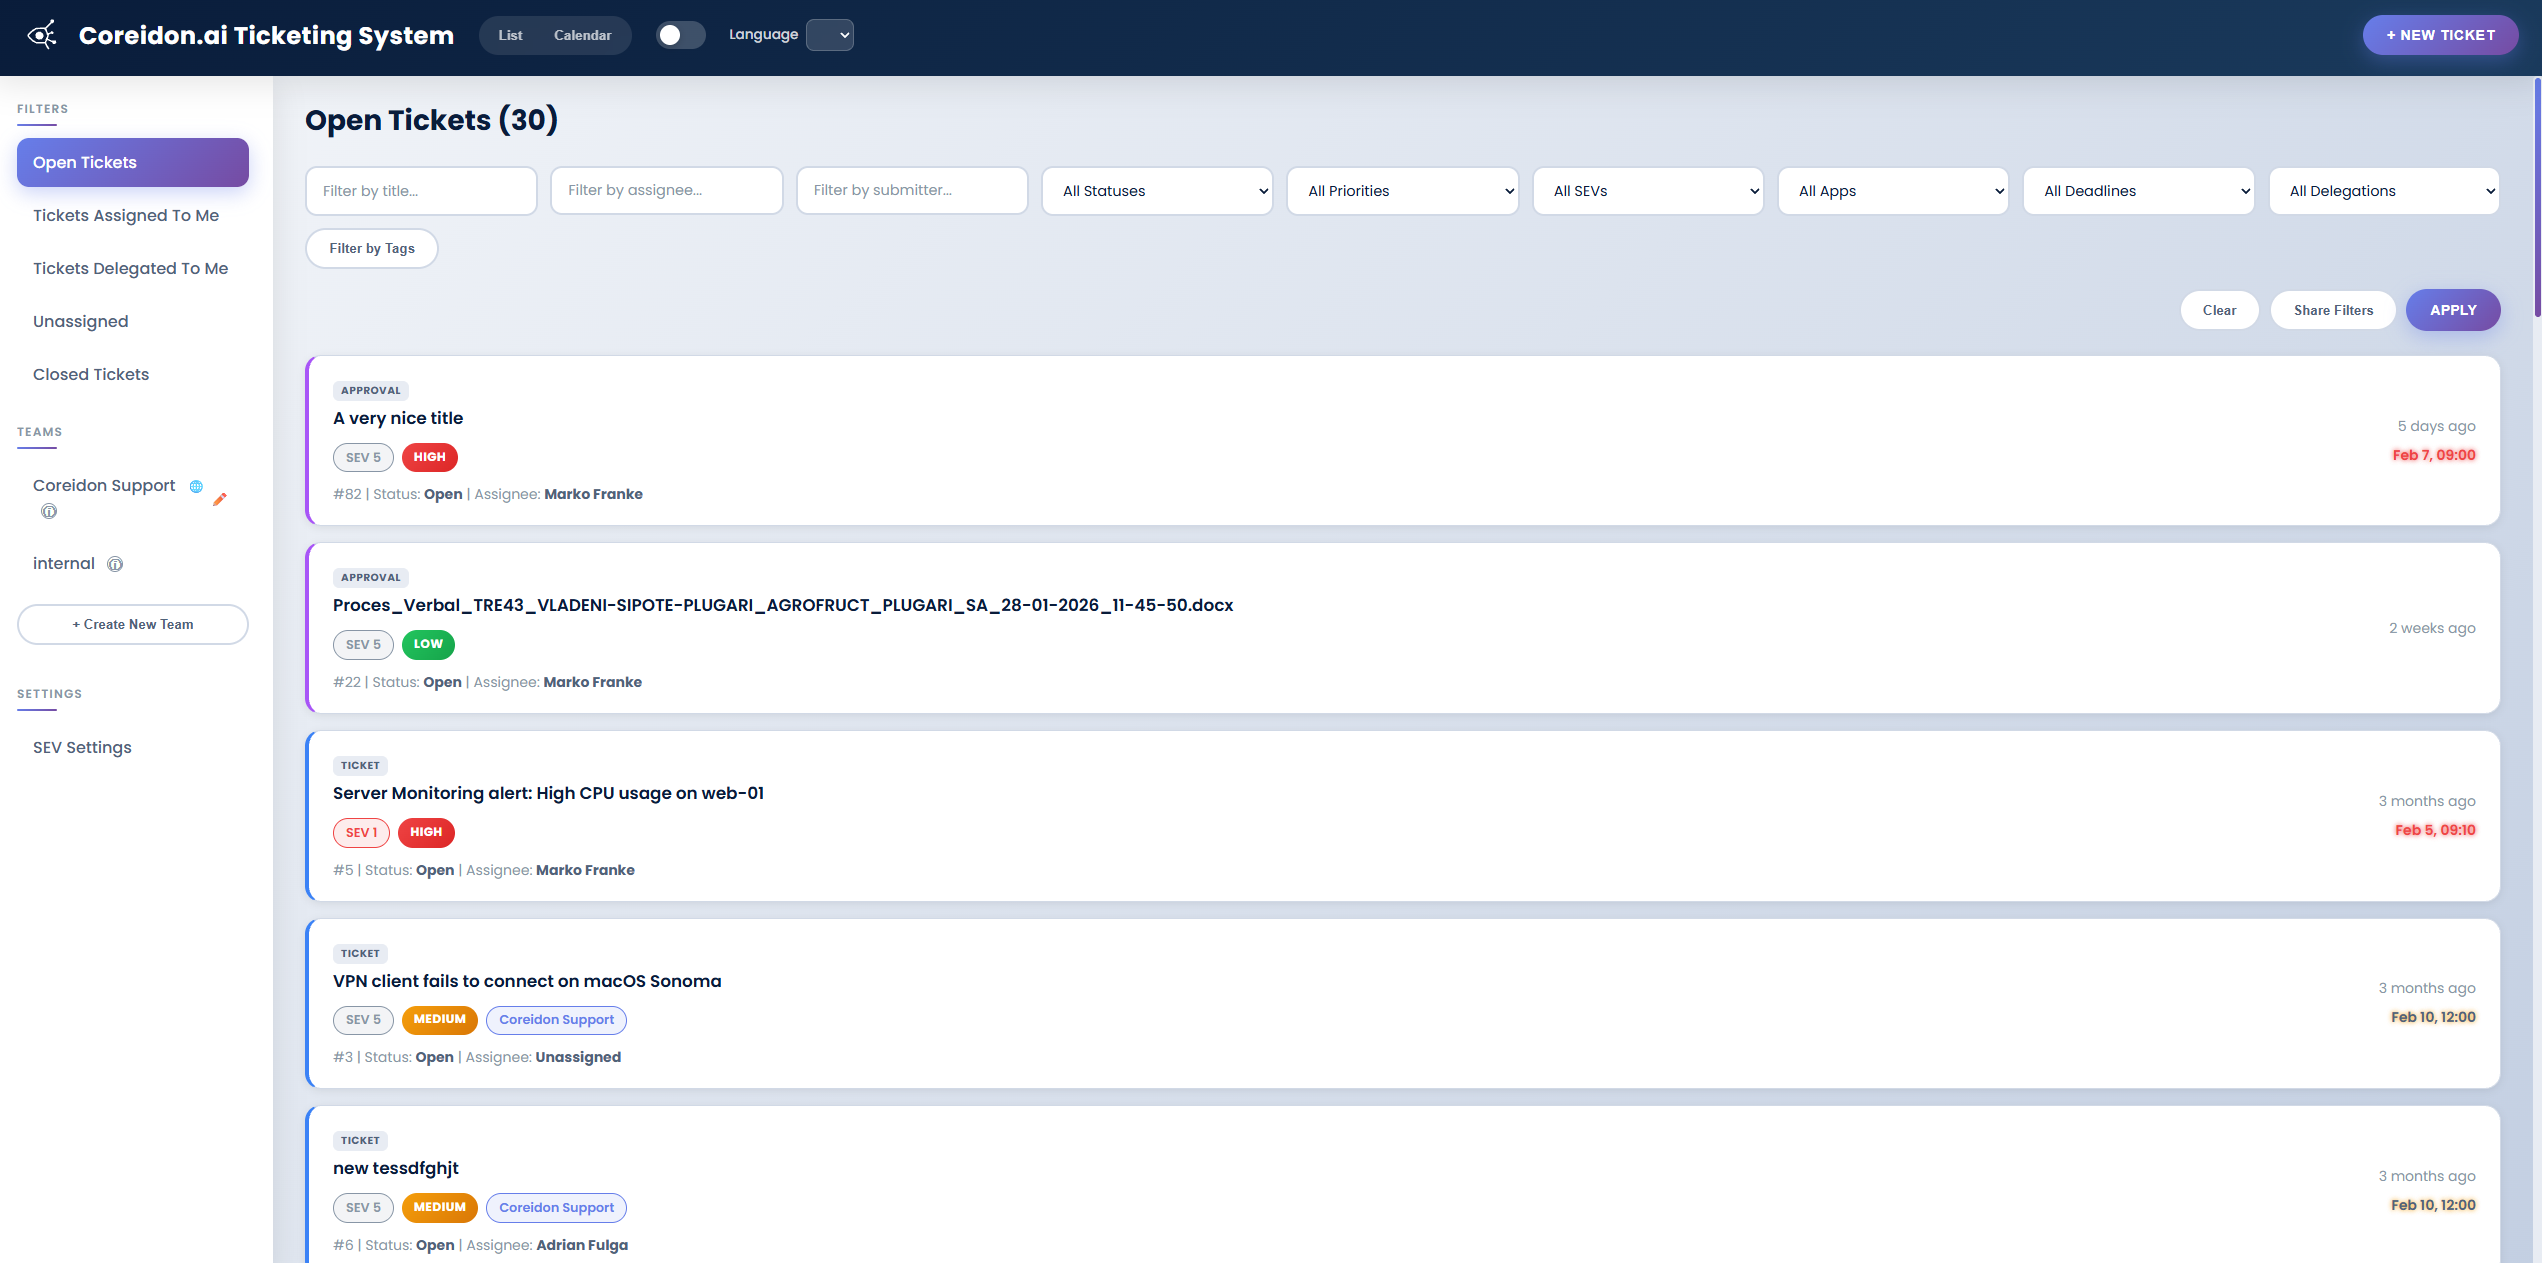This screenshot has width=2542, height=1263.
Task: Expand the All Delegations dropdown
Action: (2384, 190)
